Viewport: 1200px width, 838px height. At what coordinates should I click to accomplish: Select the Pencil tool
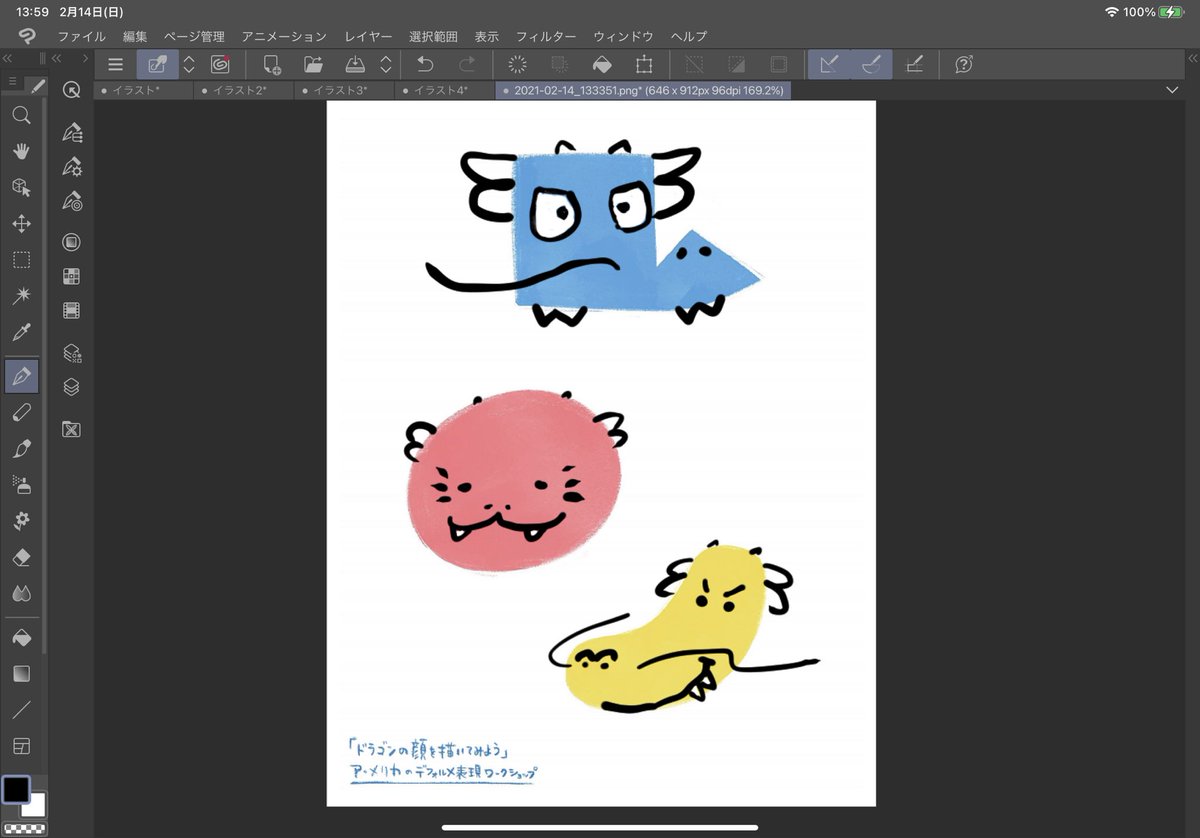pos(21,412)
